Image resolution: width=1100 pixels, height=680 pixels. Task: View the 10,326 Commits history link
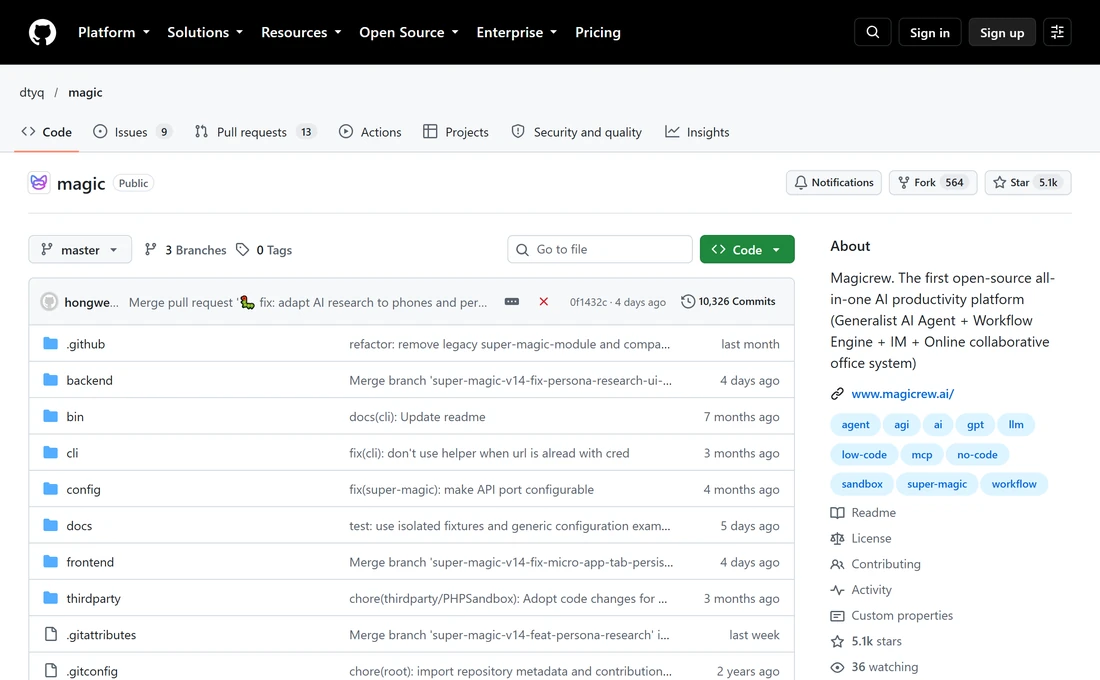point(728,302)
